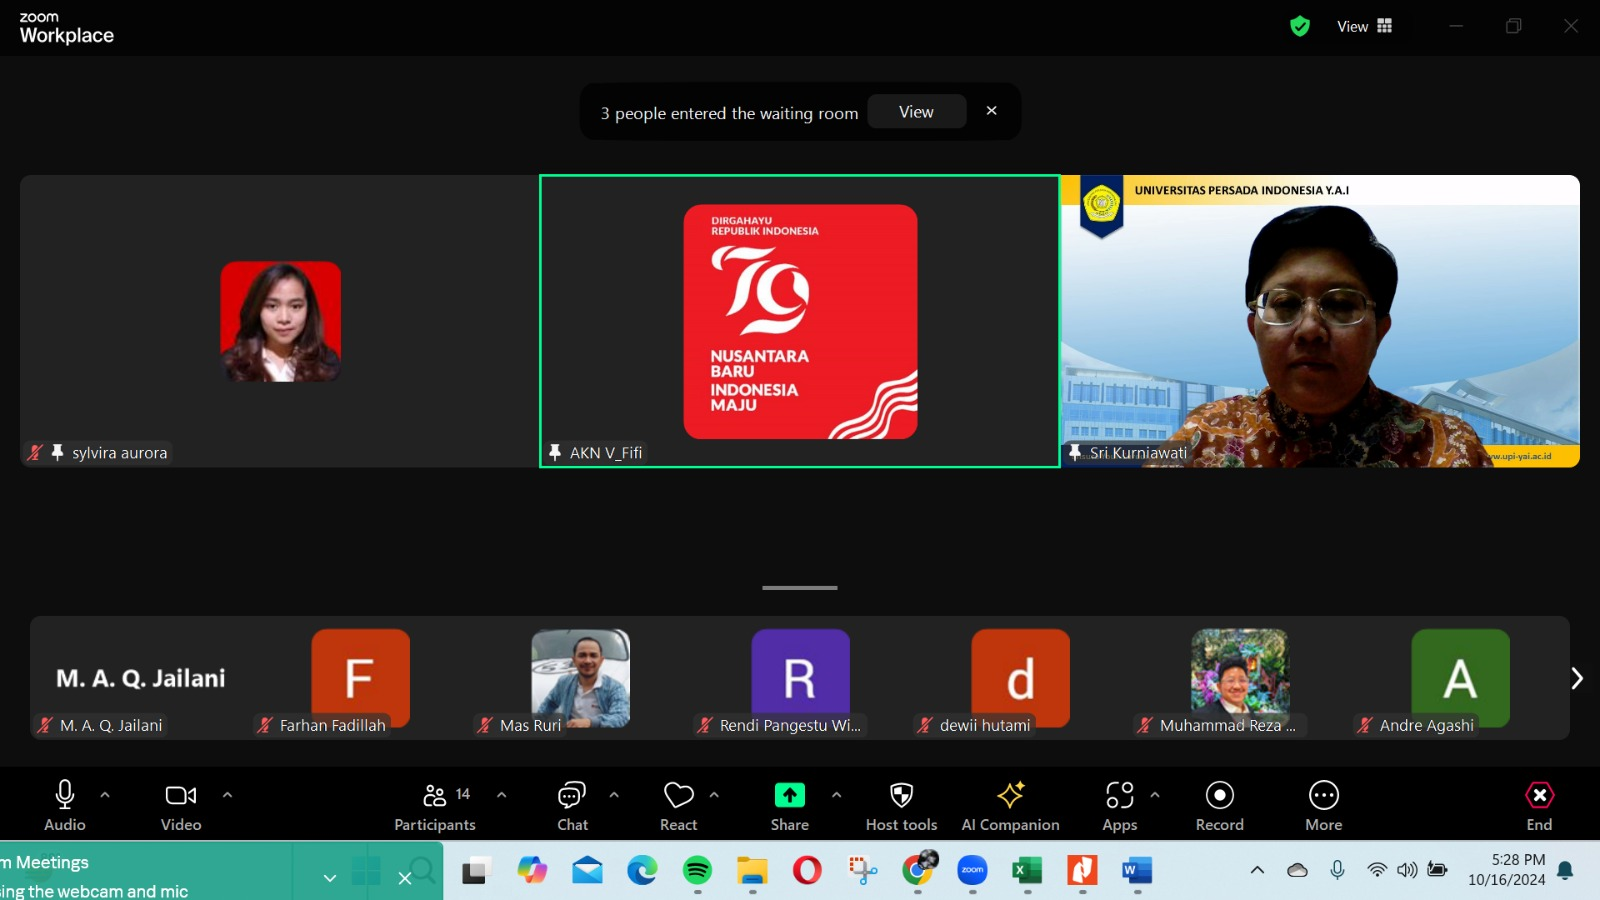Screen dimensions: 1600x900
Task: Launch AI Companion
Action: click(x=1010, y=805)
